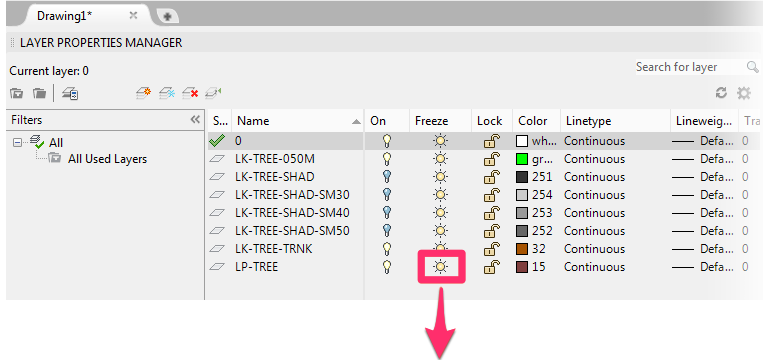765x360 pixels.
Task: Turn on LK-TREE-SHAD layer bulb
Action: (387, 177)
